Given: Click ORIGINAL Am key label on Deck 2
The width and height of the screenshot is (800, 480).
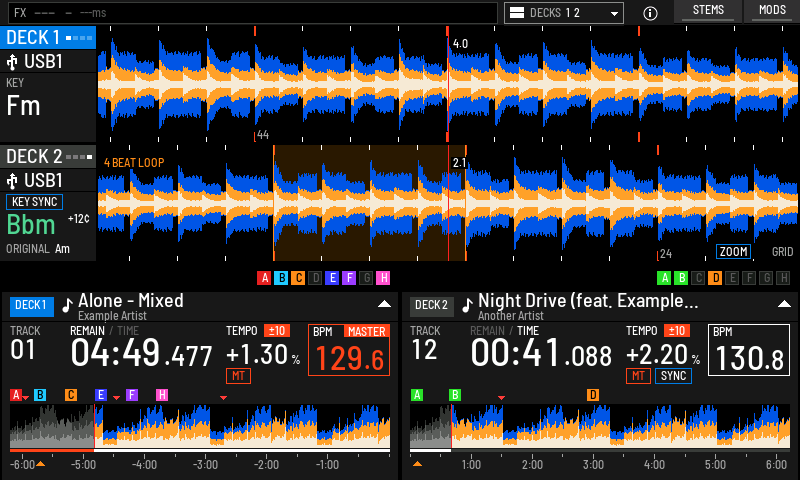Looking at the screenshot, I should tap(38, 249).
